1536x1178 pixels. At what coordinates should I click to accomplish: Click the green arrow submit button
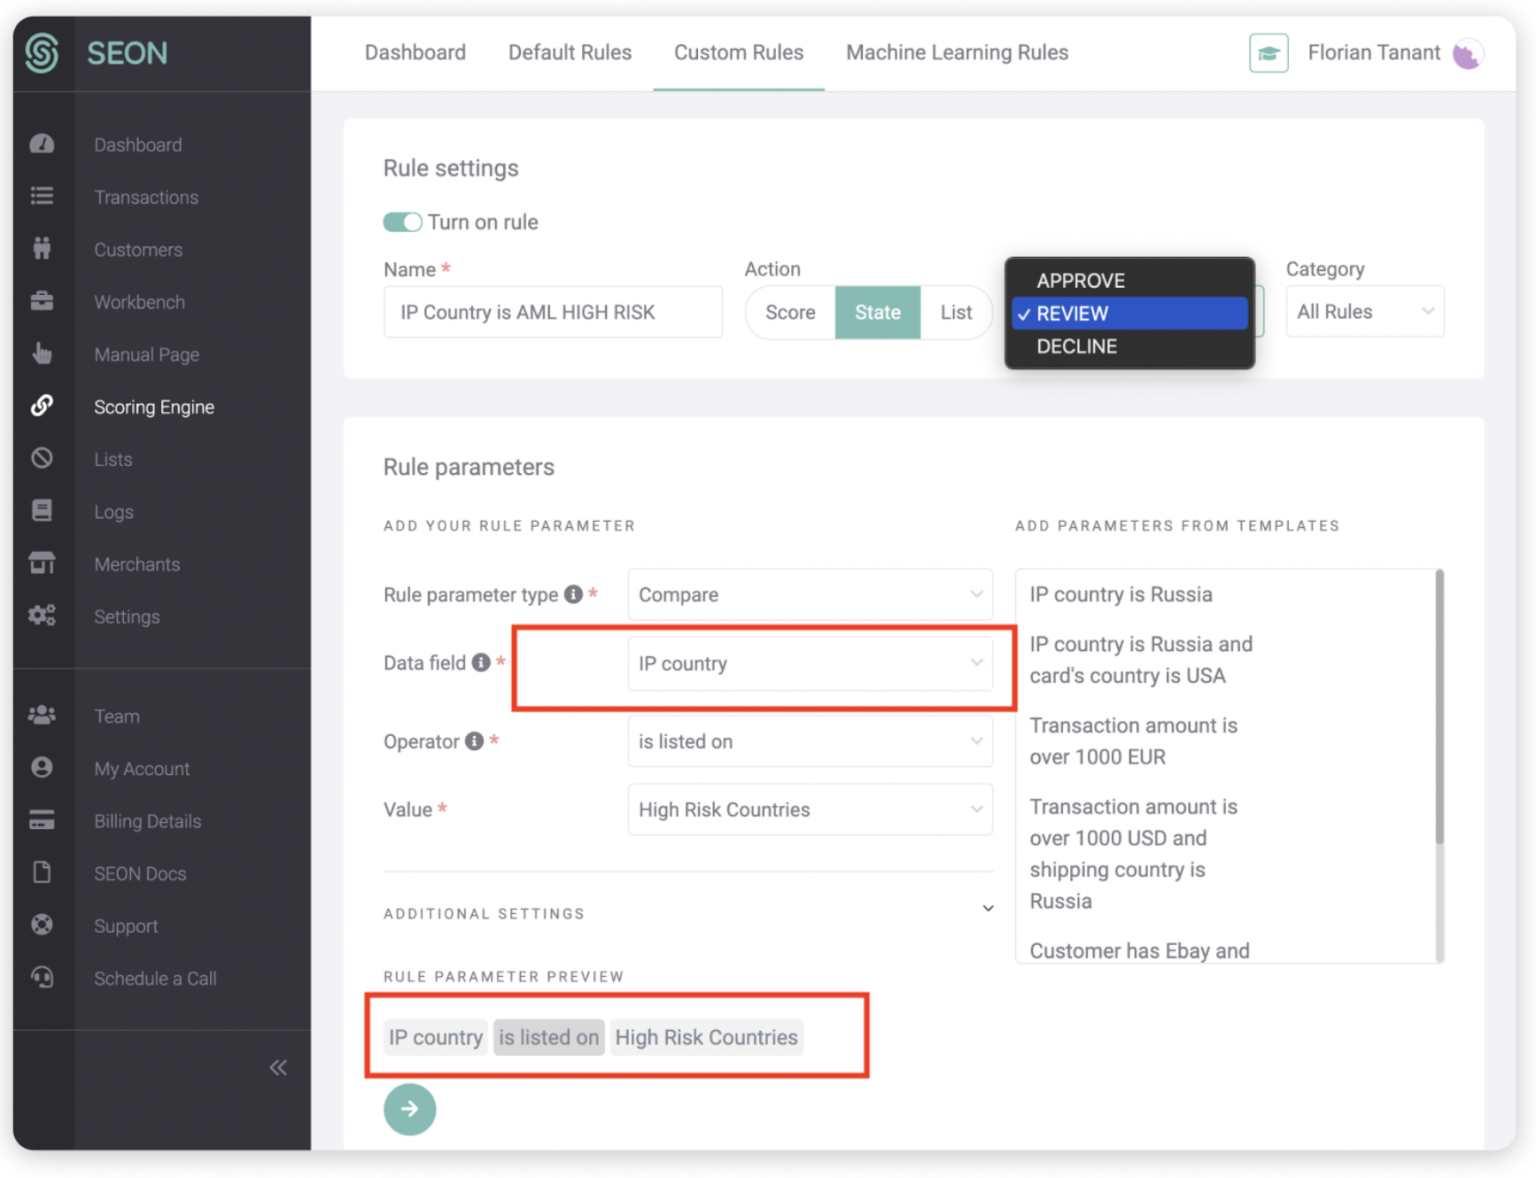tap(409, 1109)
